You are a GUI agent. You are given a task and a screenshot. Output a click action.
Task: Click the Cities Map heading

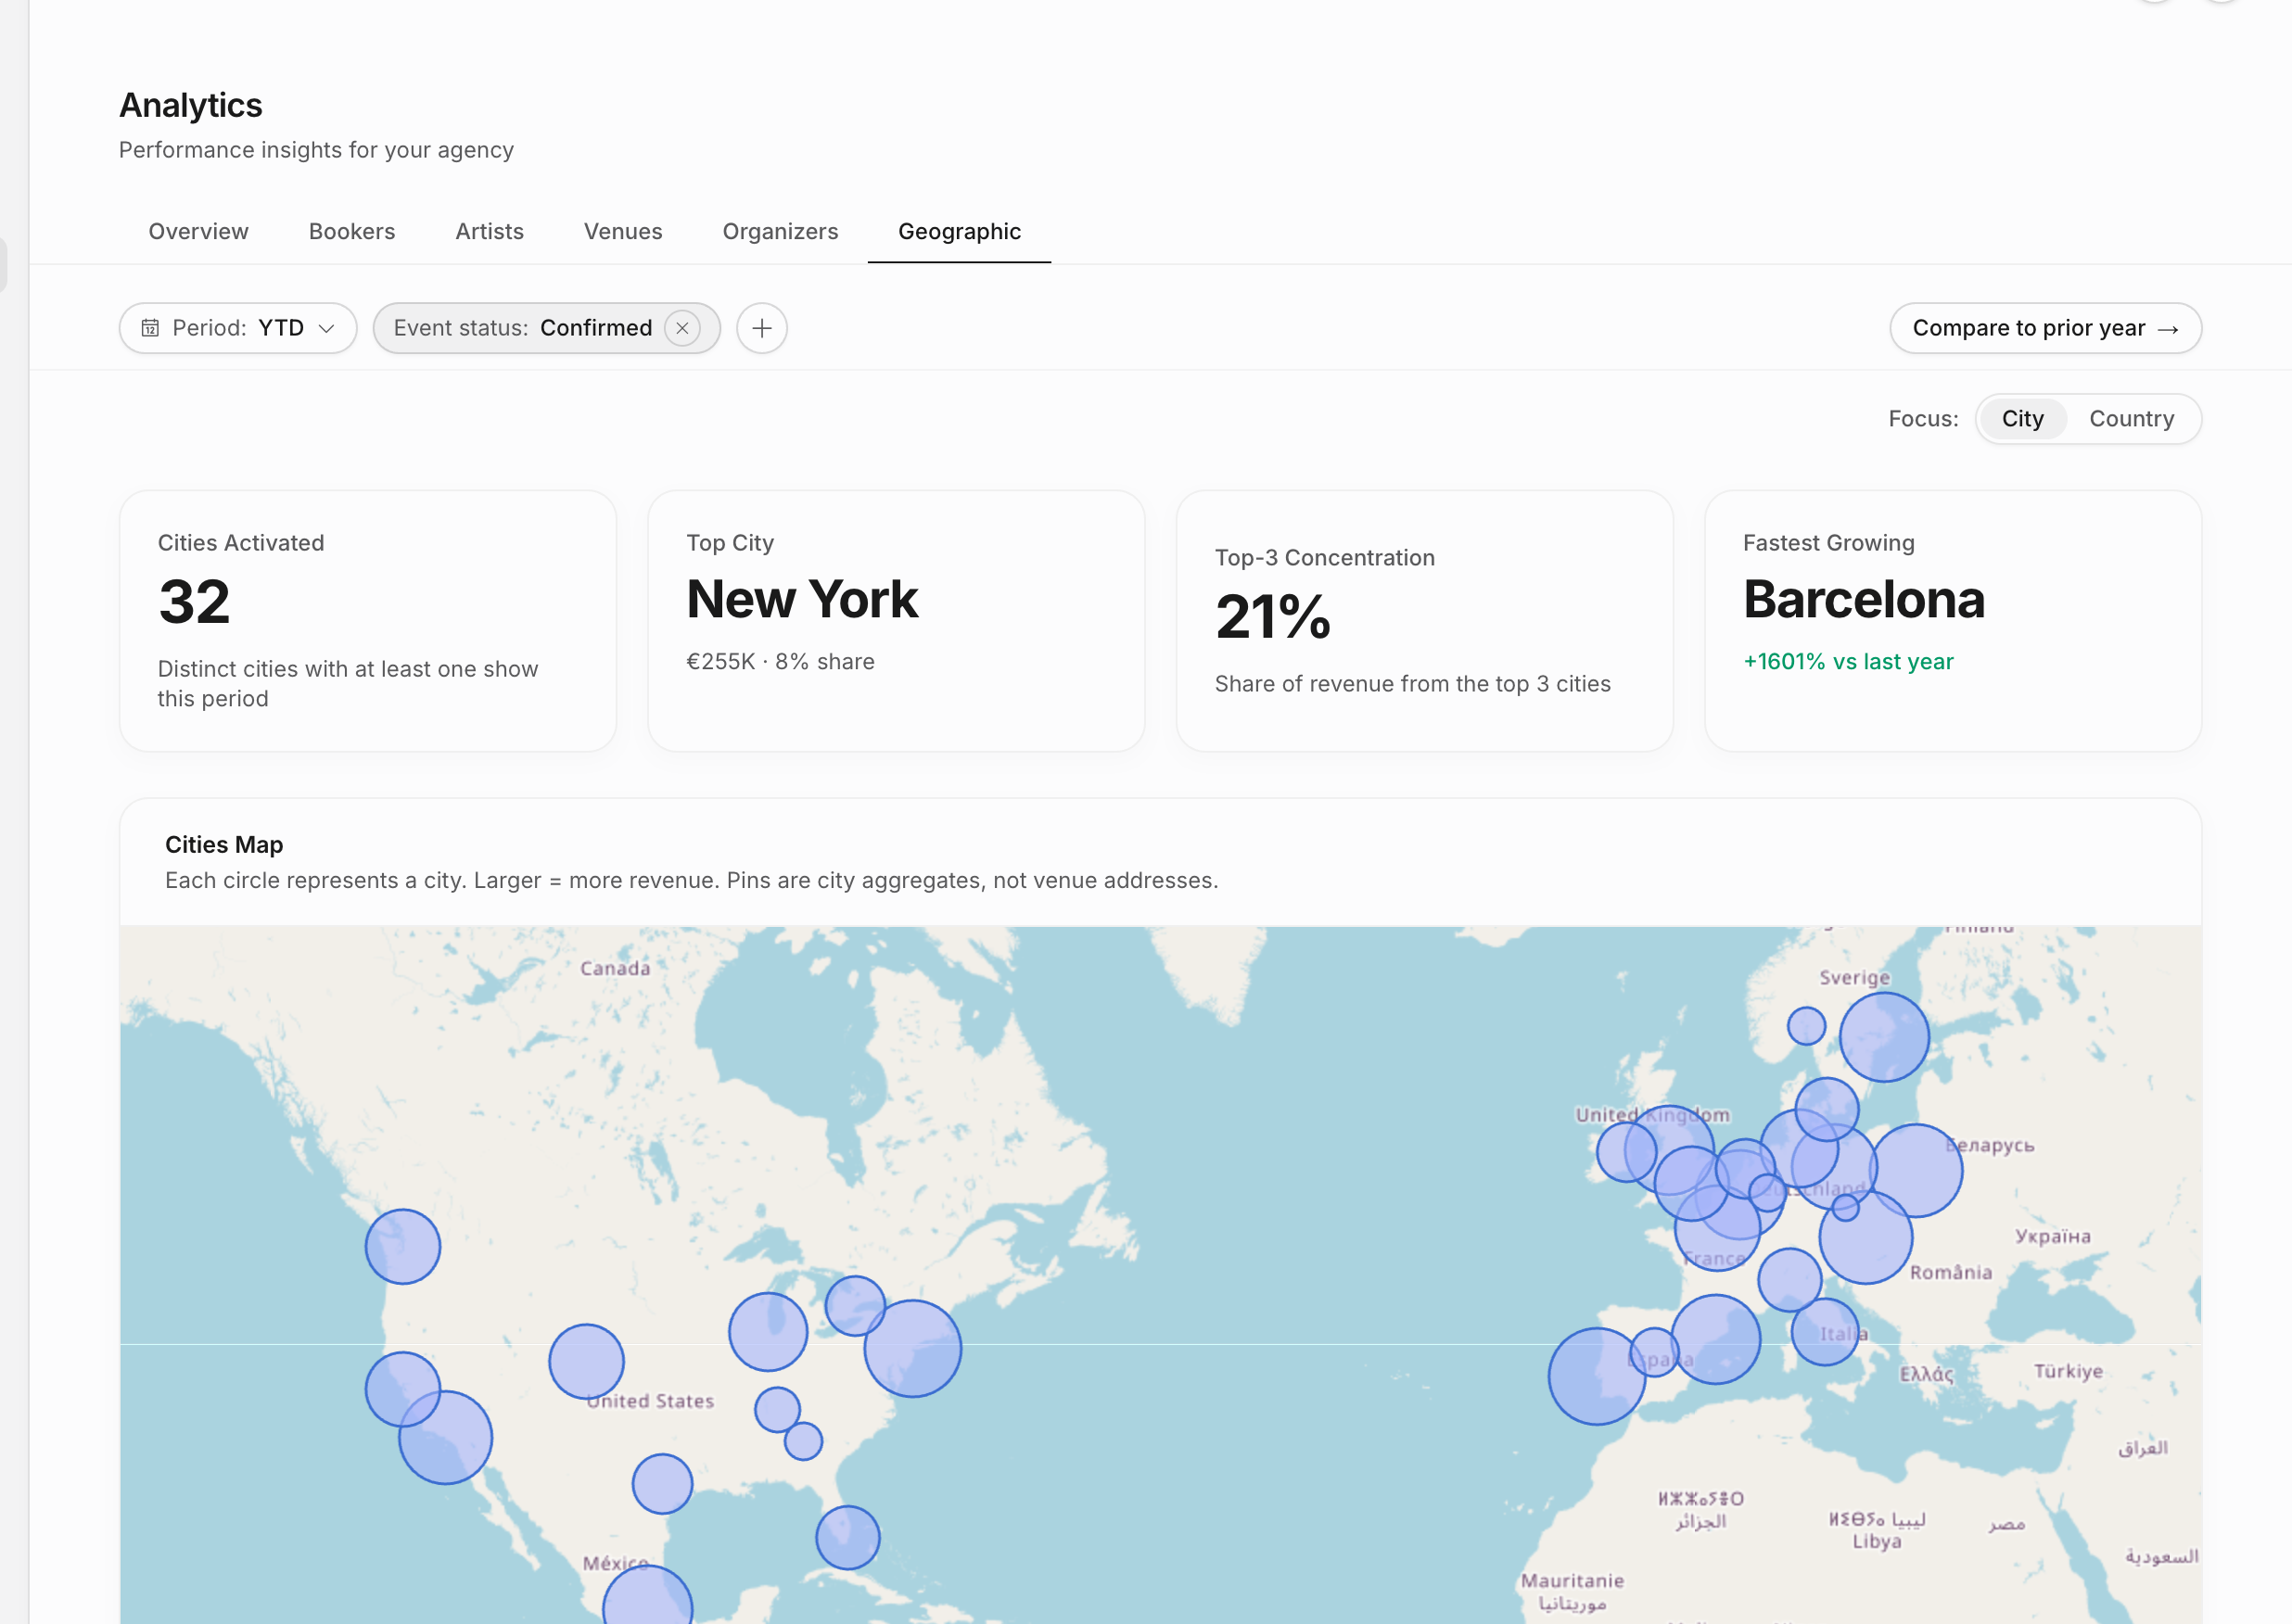[x=224, y=844]
